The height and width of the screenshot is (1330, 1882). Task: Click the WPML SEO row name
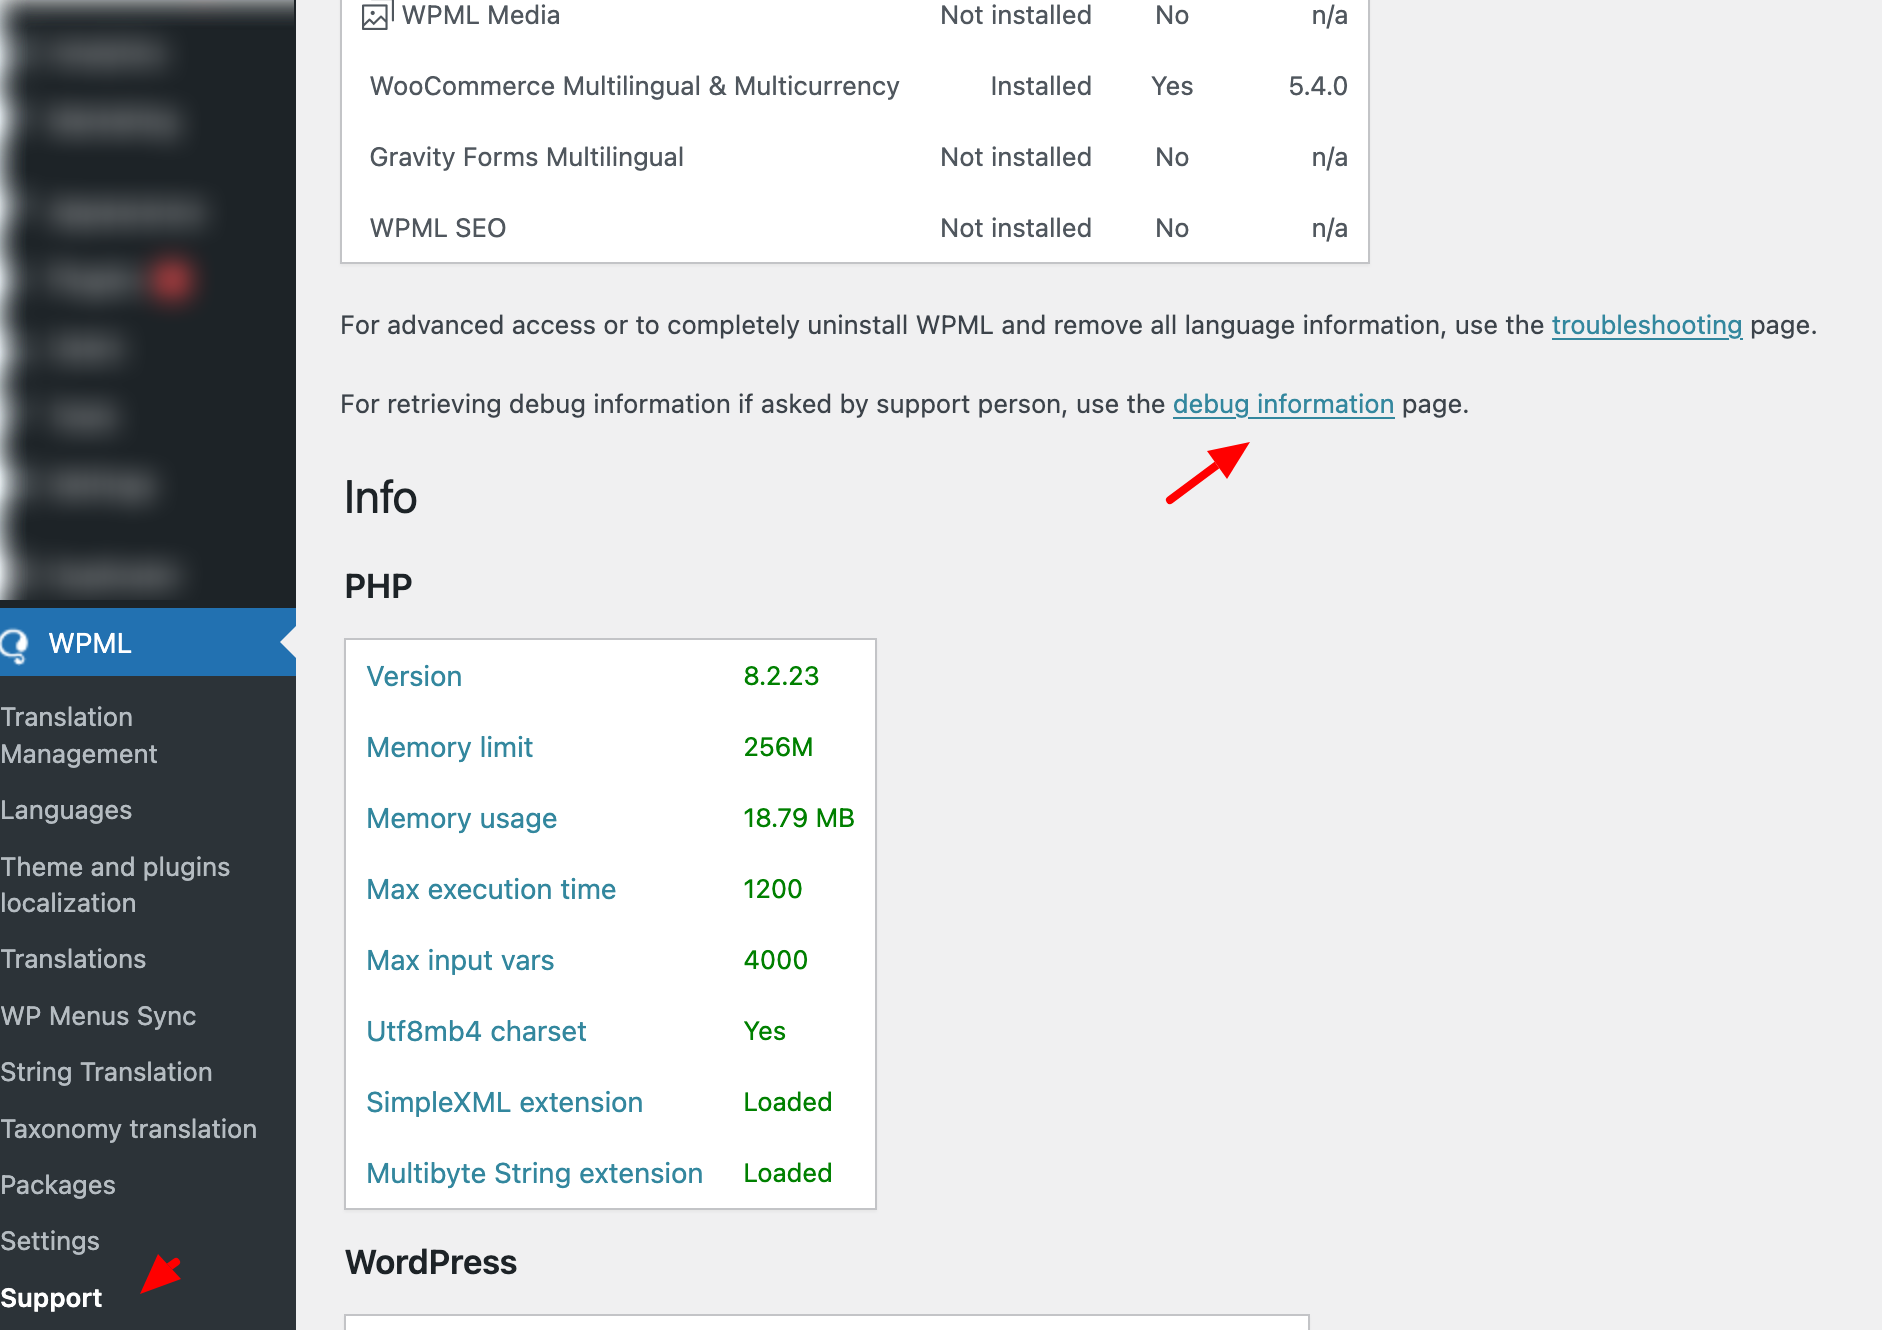pos(437,228)
